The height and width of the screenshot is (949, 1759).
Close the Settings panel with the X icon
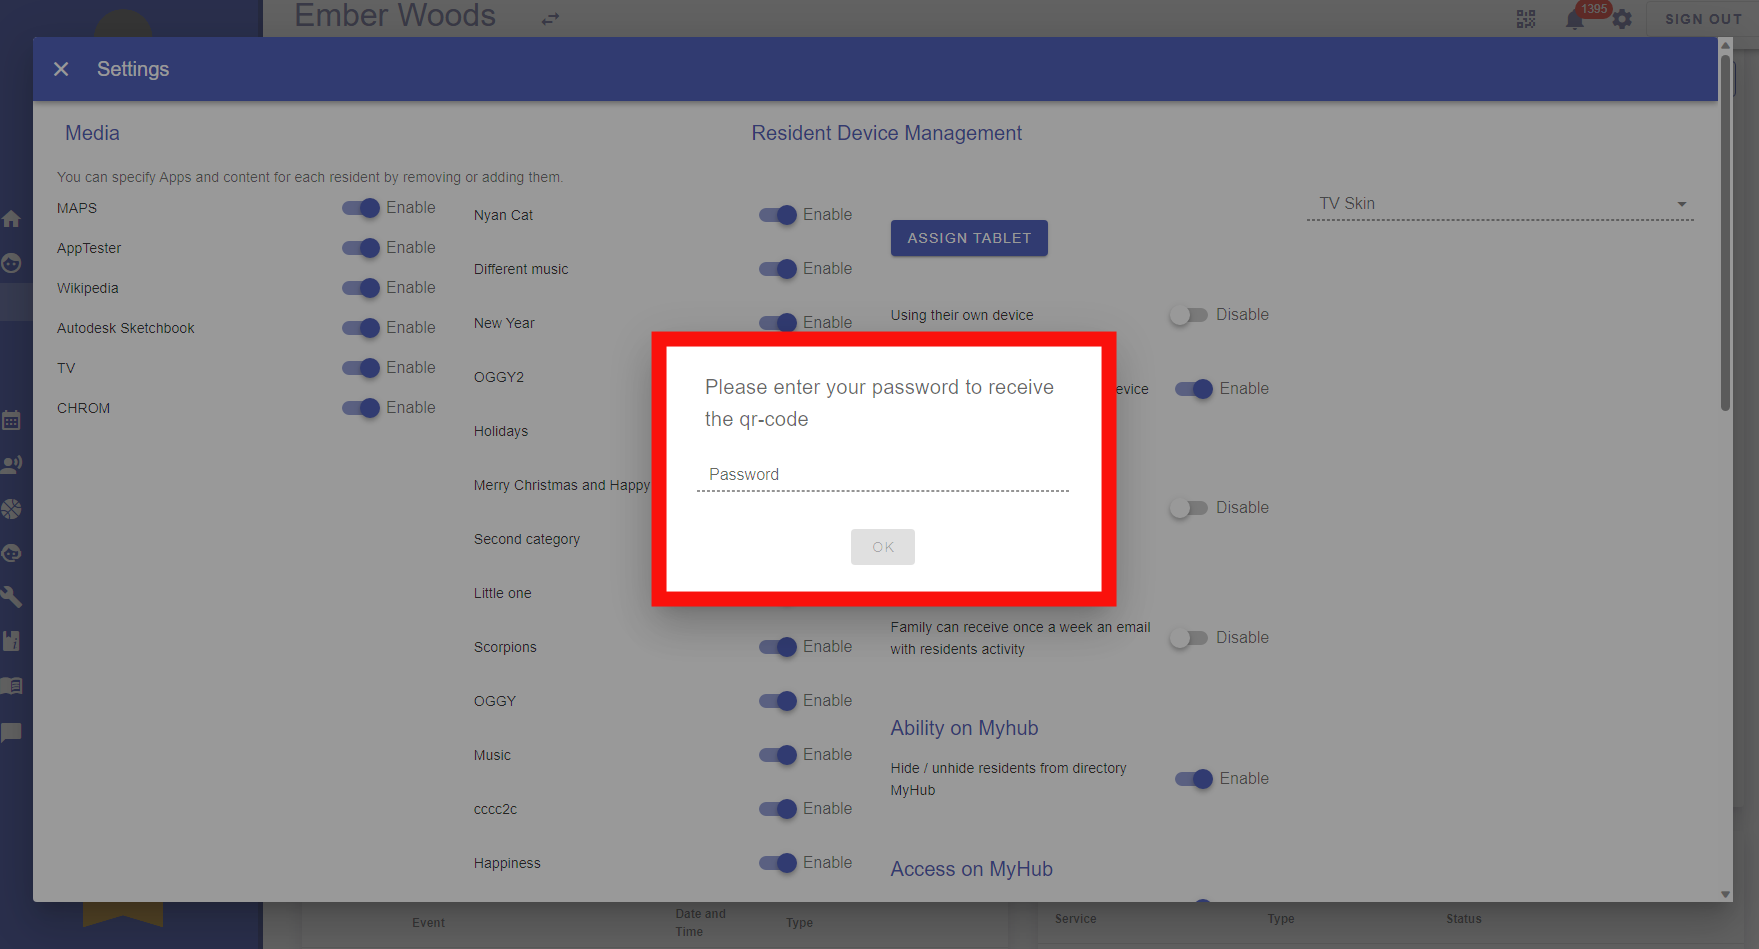61,69
